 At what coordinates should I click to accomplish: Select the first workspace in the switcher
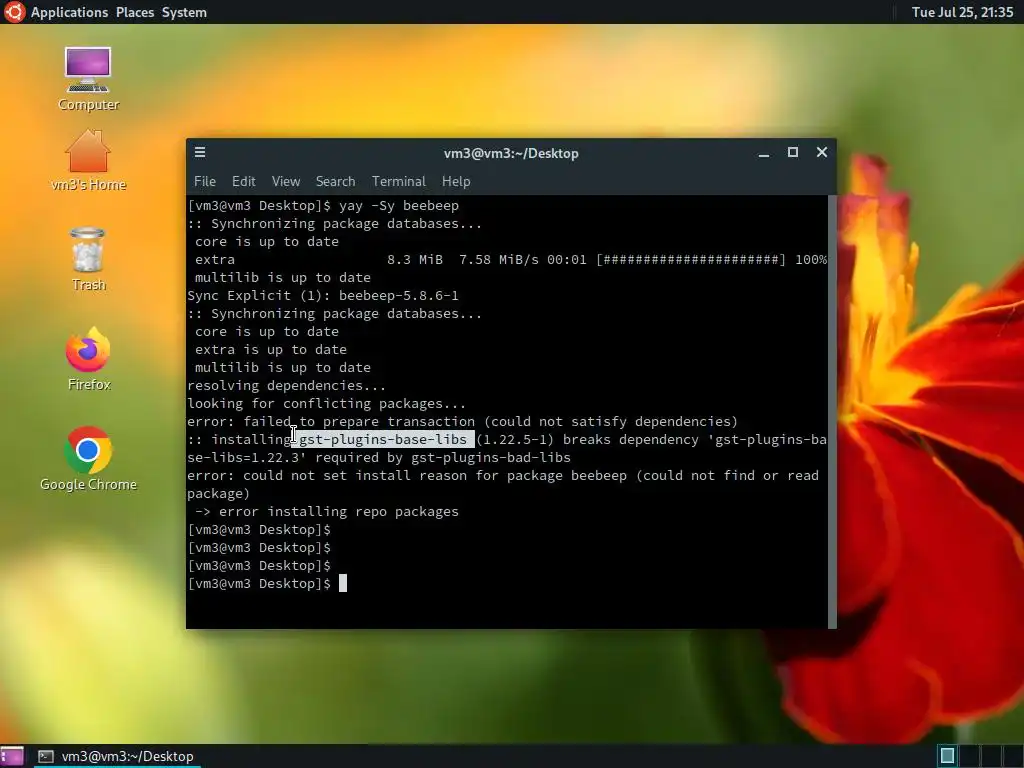[x=947, y=756]
